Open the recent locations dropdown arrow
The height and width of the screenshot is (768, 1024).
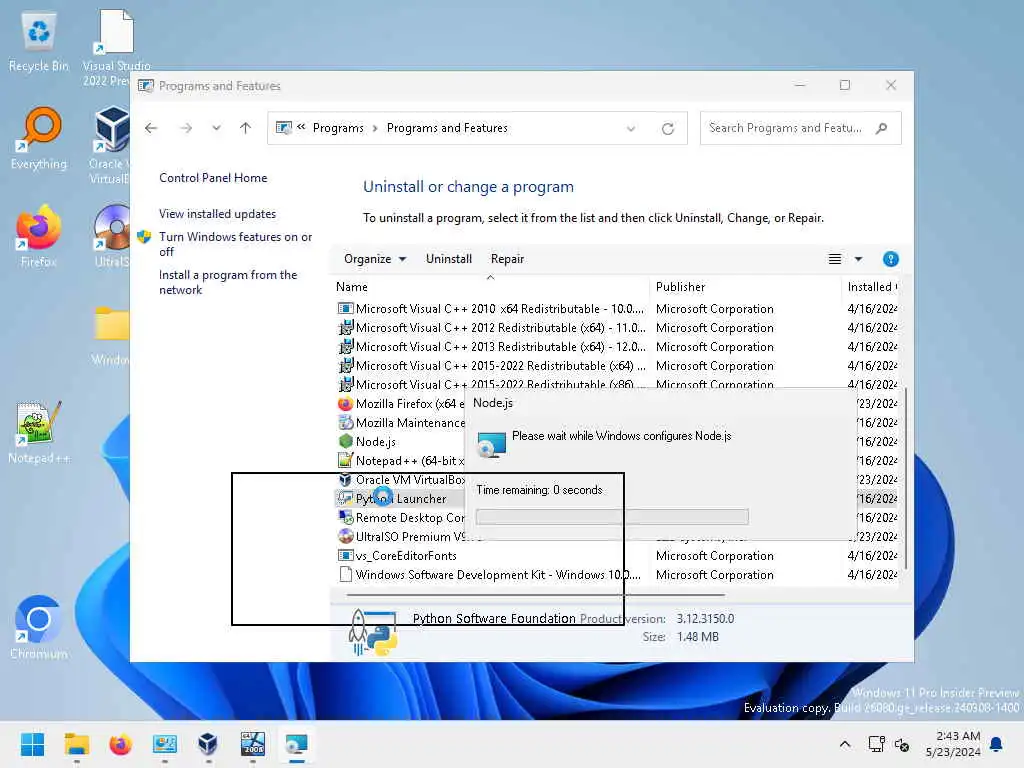[x=216, y=128]
